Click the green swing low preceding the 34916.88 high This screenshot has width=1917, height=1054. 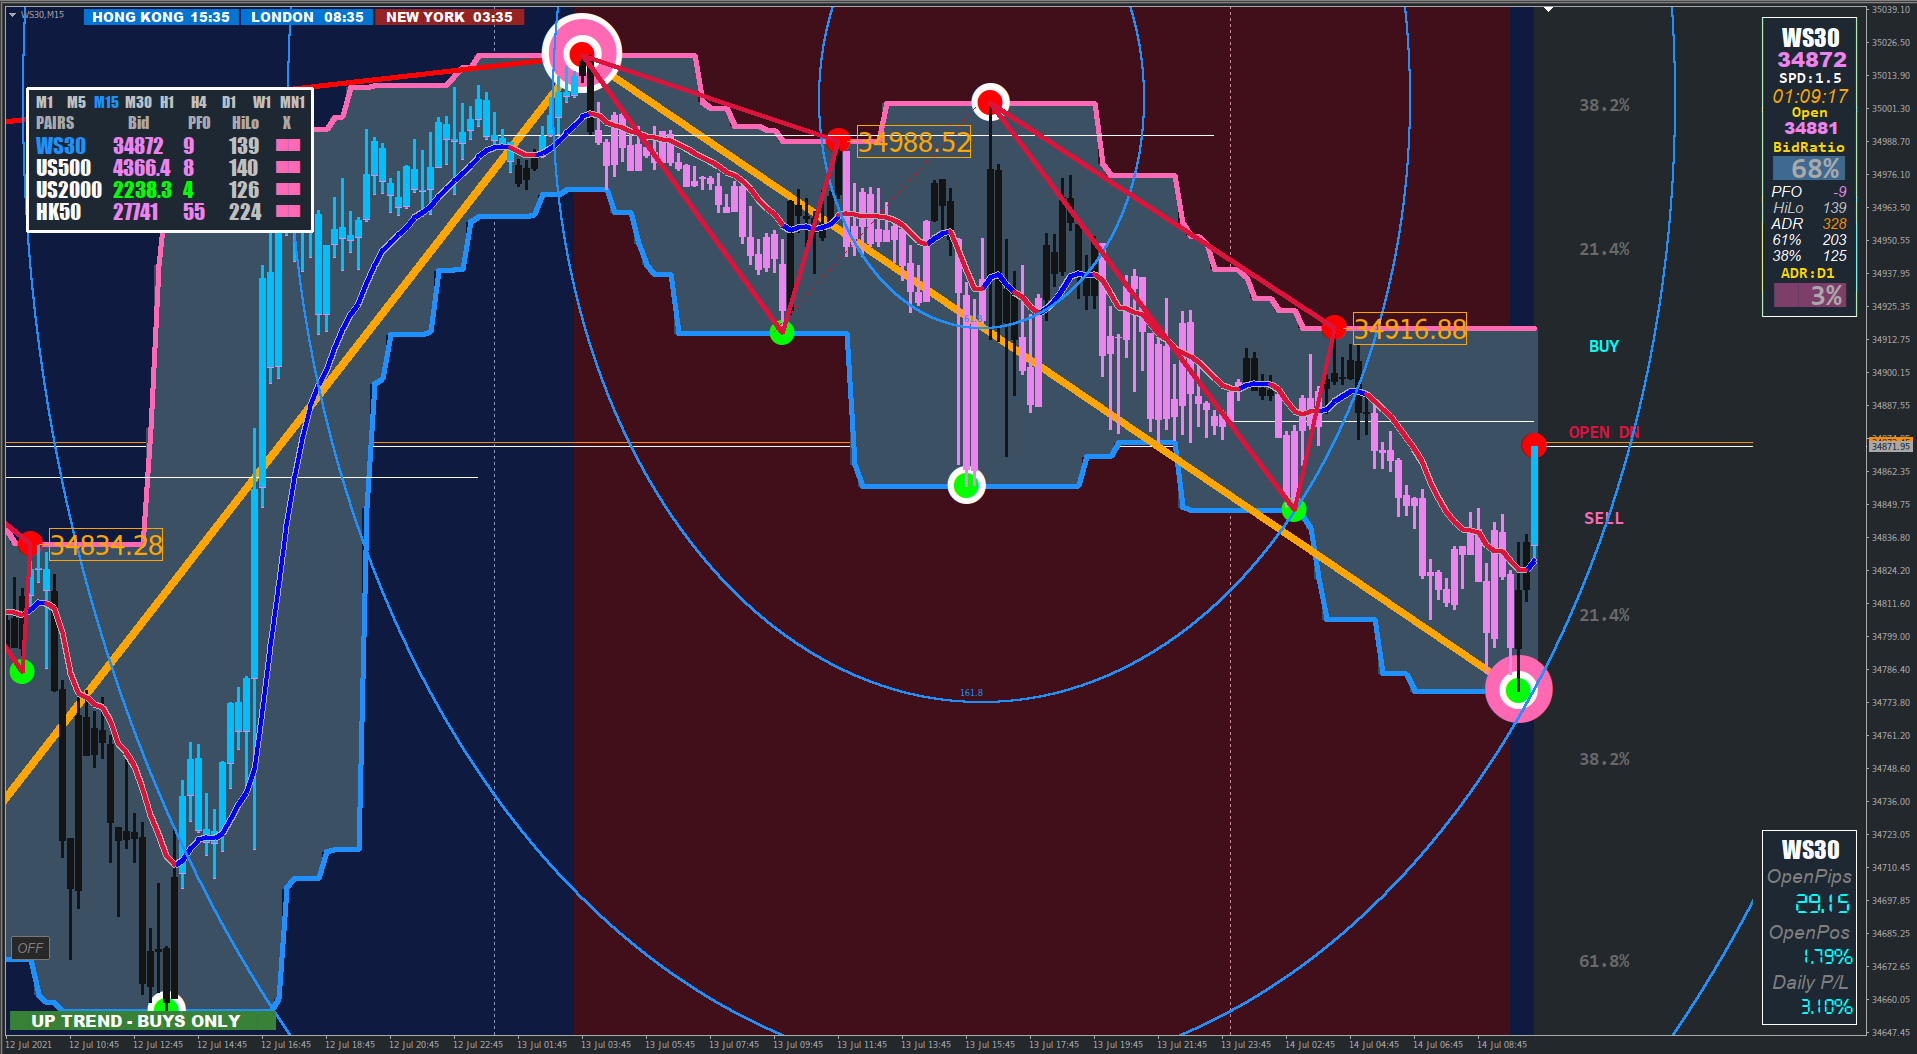1293,510
